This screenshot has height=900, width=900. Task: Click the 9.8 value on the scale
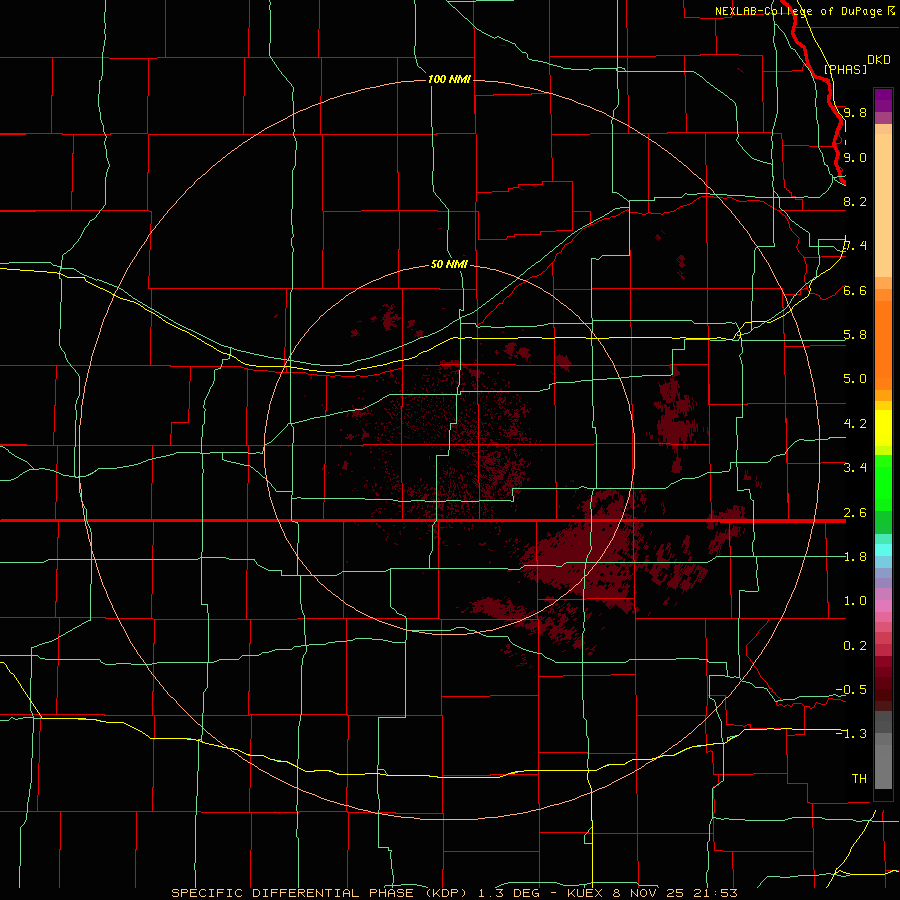(855, 112)
